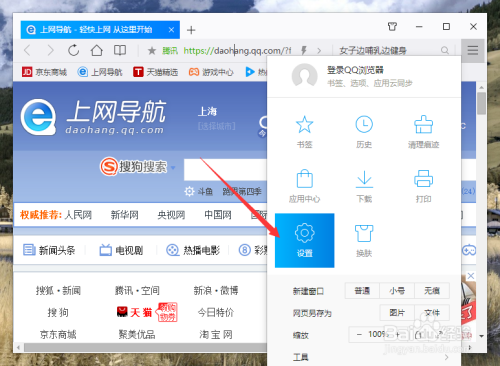Save the page as file (文件)
This screenshot has width=500, height=366.
click(x=432, y=313)
